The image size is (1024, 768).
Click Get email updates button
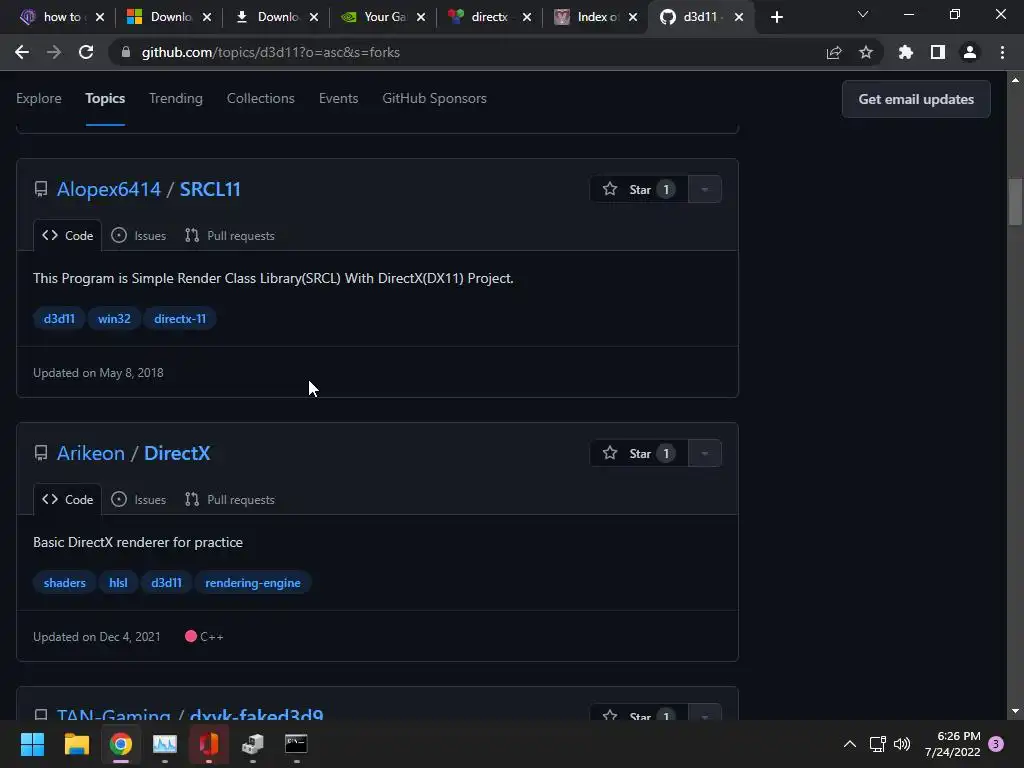916,99
